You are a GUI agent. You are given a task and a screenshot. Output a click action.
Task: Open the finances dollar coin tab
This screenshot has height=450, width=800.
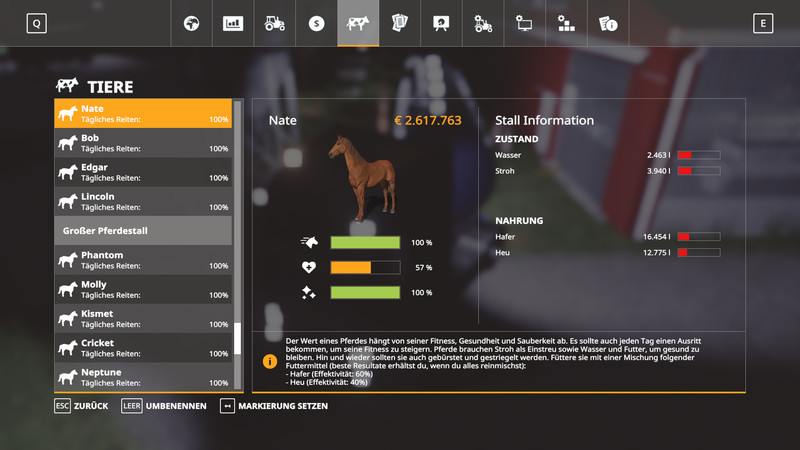[316, 23]
